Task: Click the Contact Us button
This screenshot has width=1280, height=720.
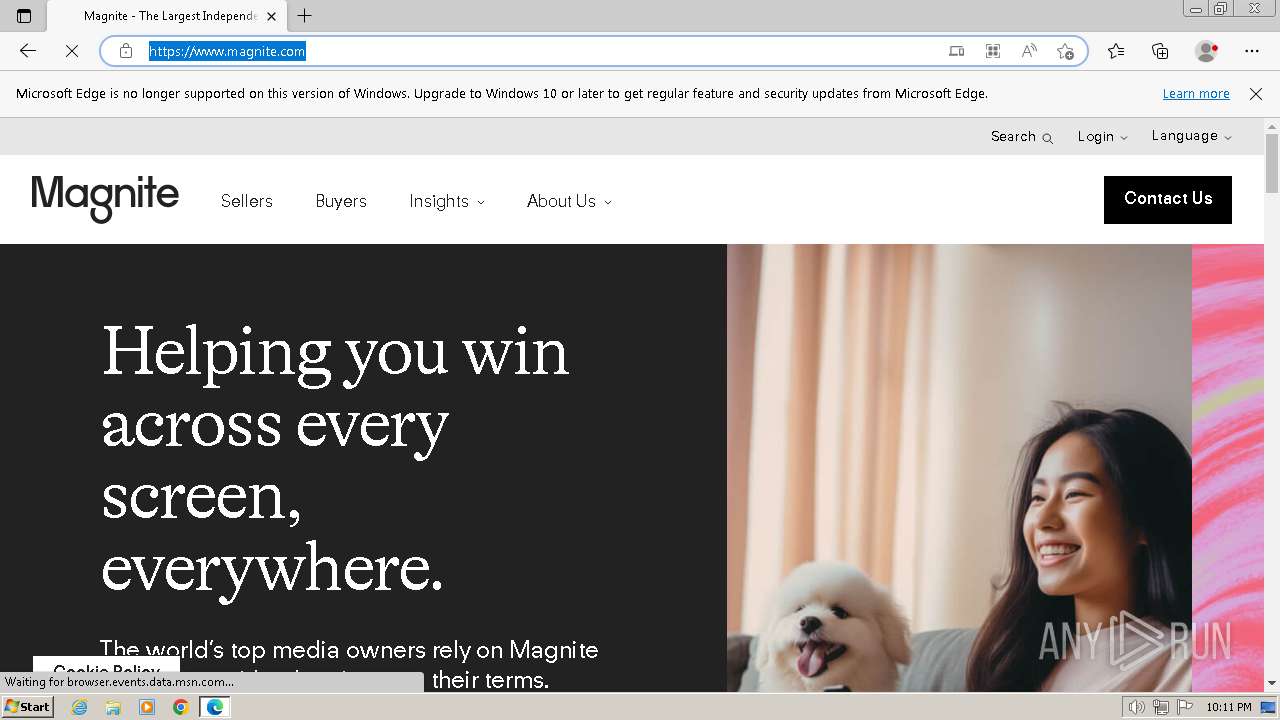Action: 1168,199
